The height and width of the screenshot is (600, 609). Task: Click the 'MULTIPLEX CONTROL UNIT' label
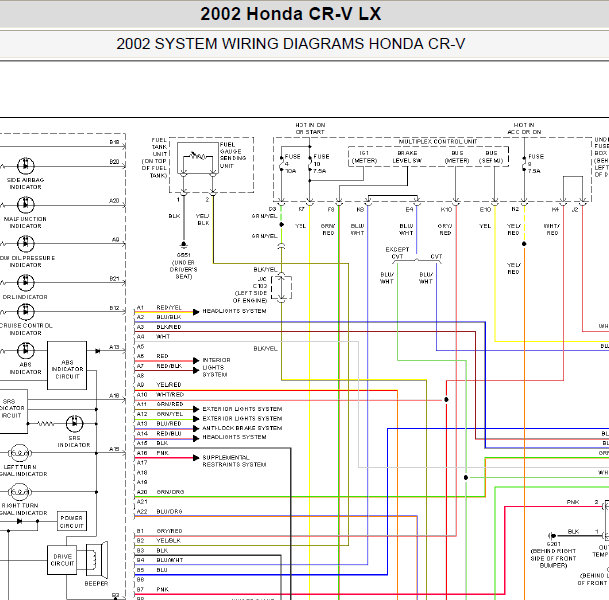(x=438, y=142)
